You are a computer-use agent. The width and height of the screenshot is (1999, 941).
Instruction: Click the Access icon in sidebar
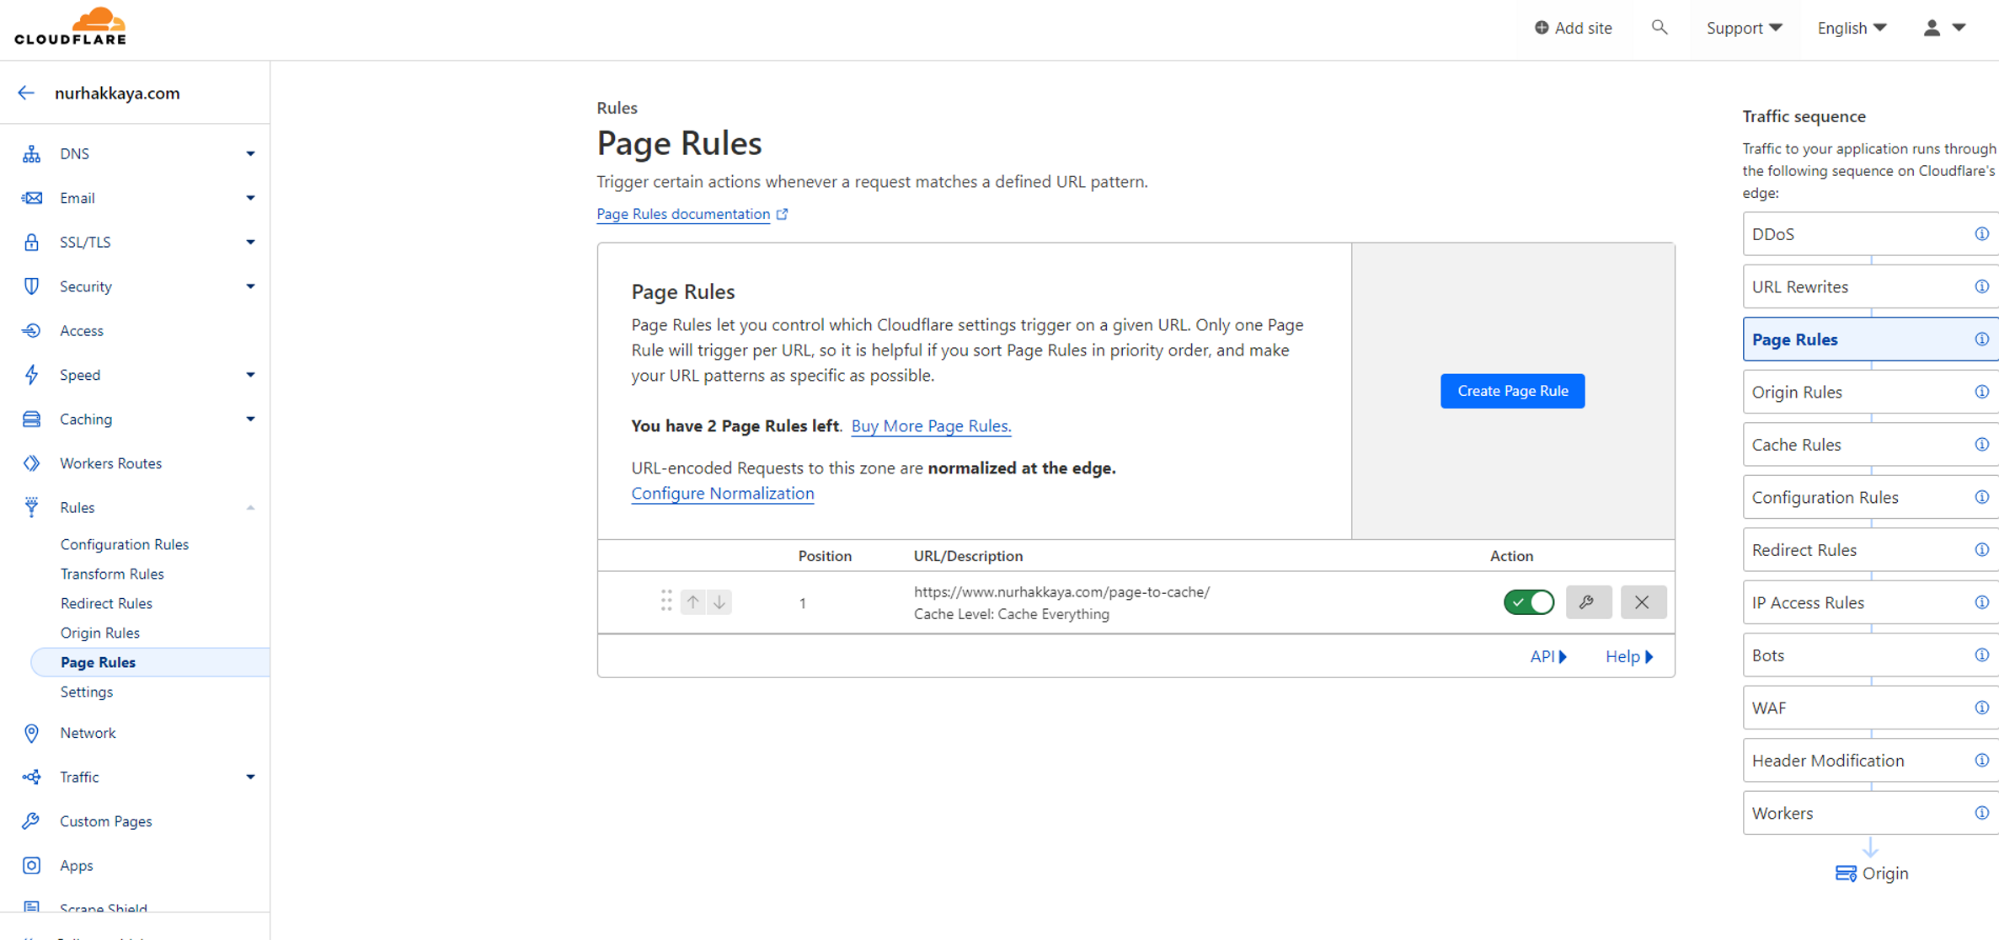pos(32,331)
